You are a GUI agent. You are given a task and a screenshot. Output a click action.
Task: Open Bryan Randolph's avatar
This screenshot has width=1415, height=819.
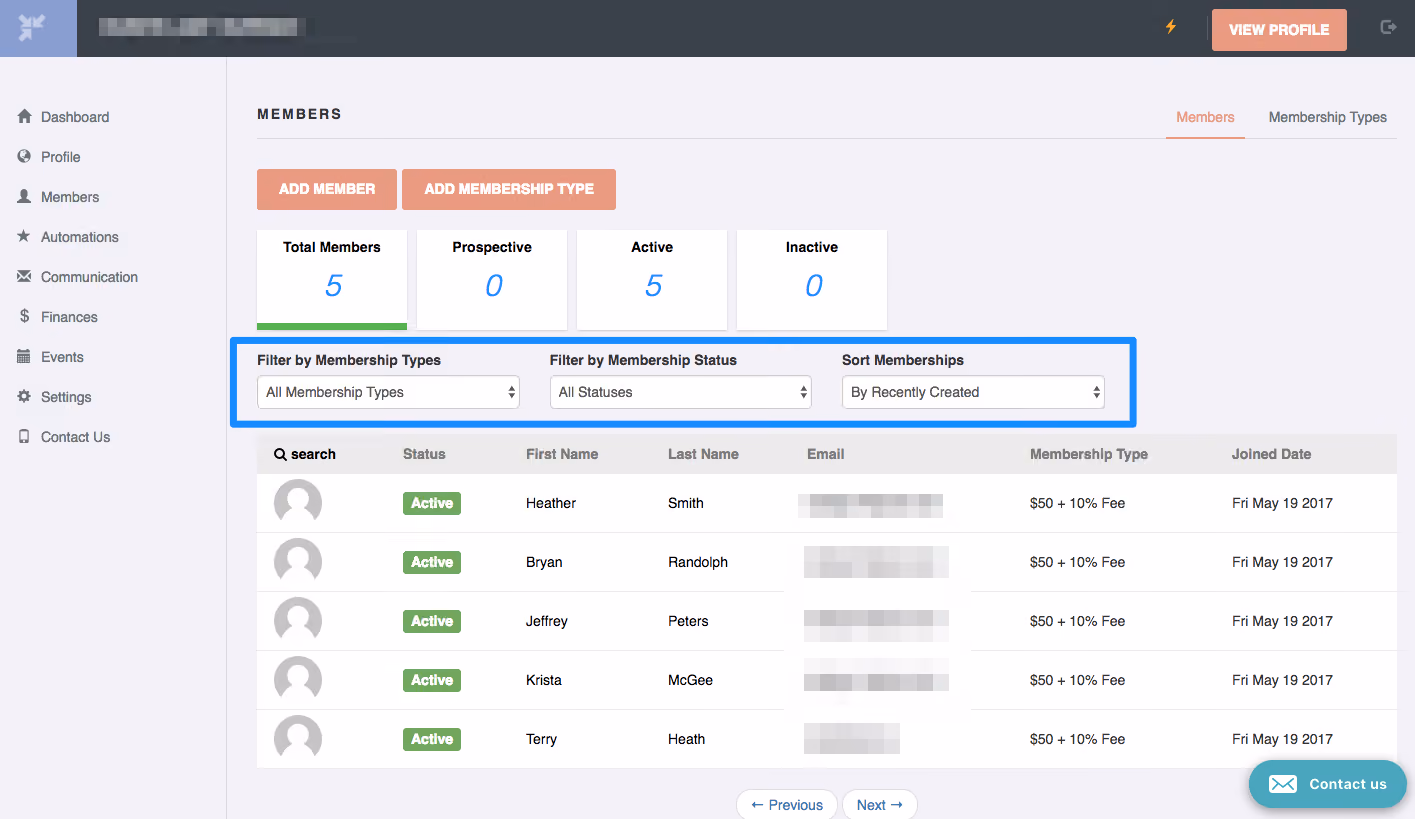tap(298, 562)
